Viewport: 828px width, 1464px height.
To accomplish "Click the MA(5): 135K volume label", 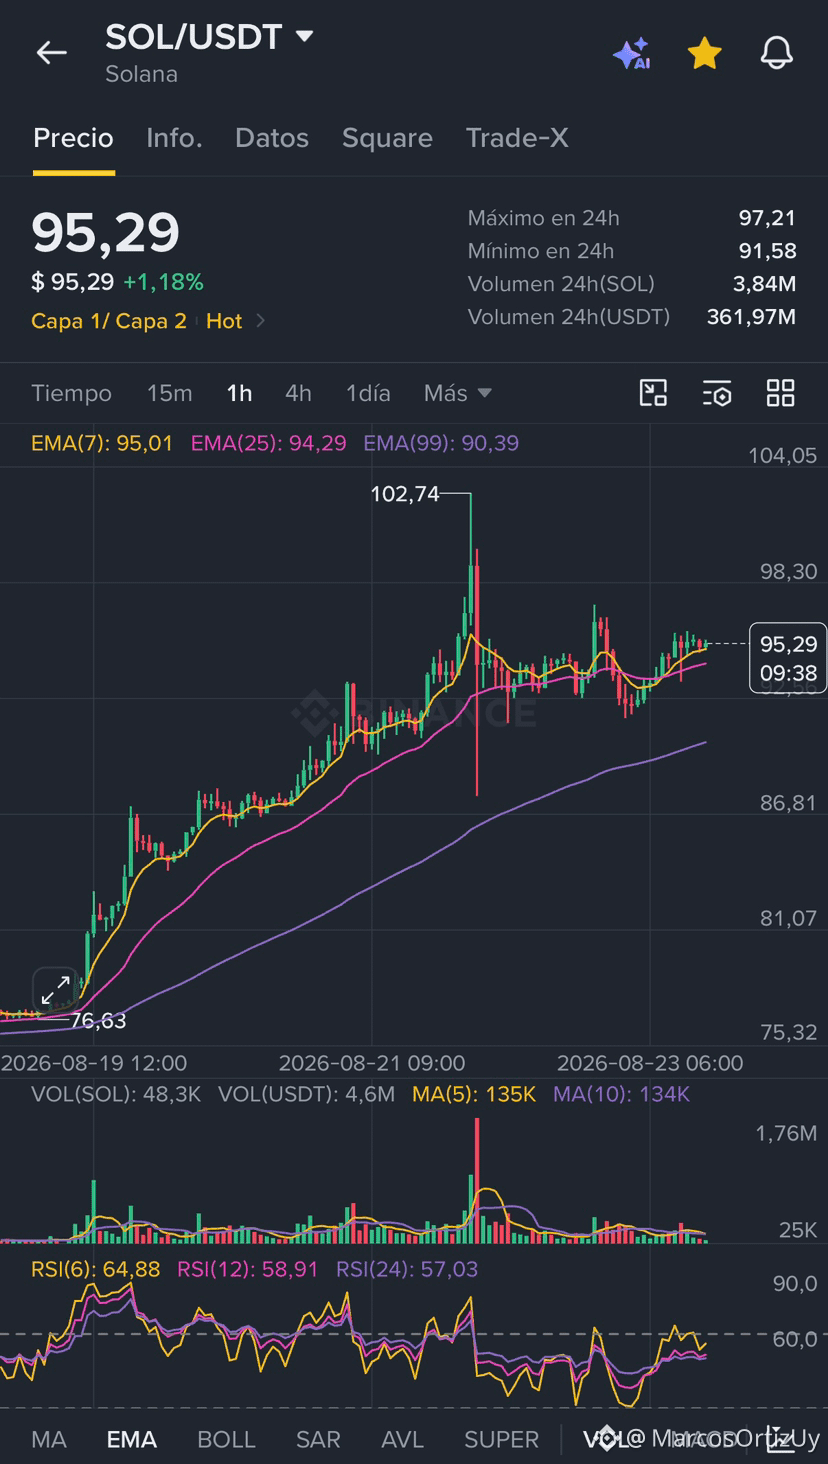I will point(474,1094).
